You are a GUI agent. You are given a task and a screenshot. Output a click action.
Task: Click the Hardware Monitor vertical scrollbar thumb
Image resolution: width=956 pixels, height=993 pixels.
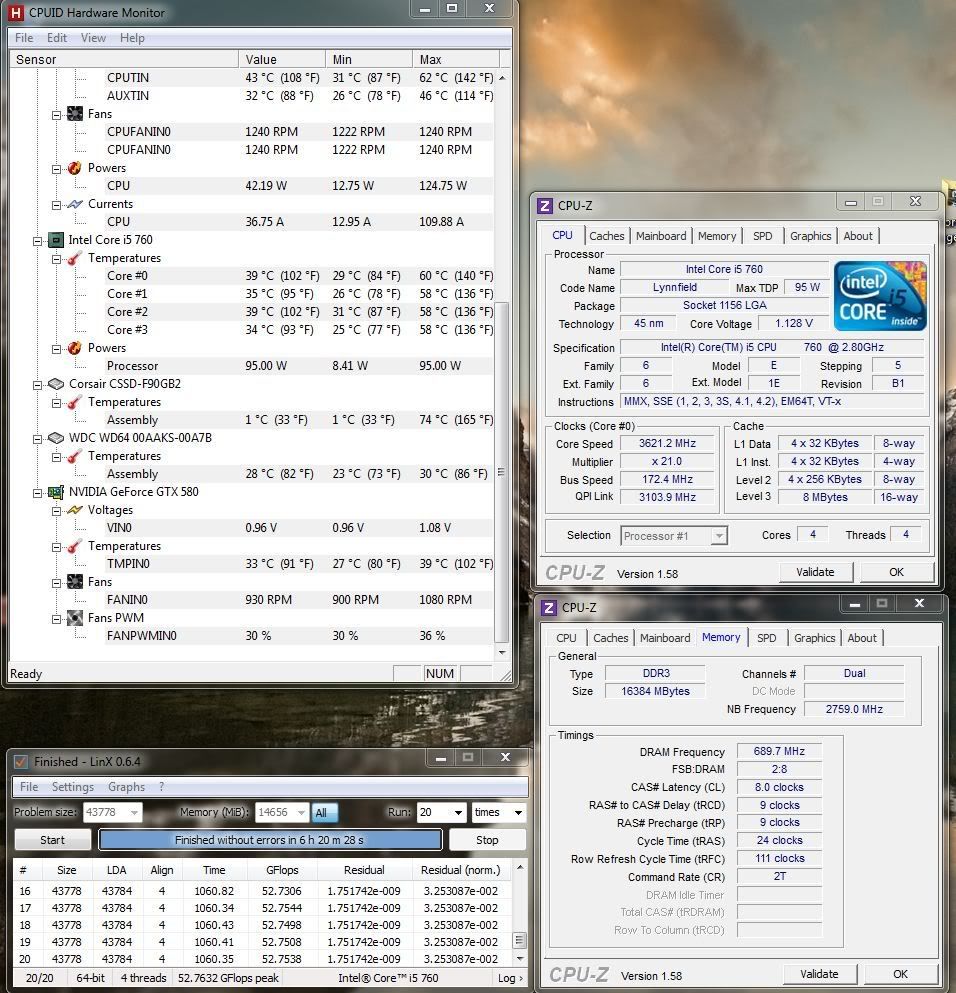pyautogui.click(x=501, y=472)
